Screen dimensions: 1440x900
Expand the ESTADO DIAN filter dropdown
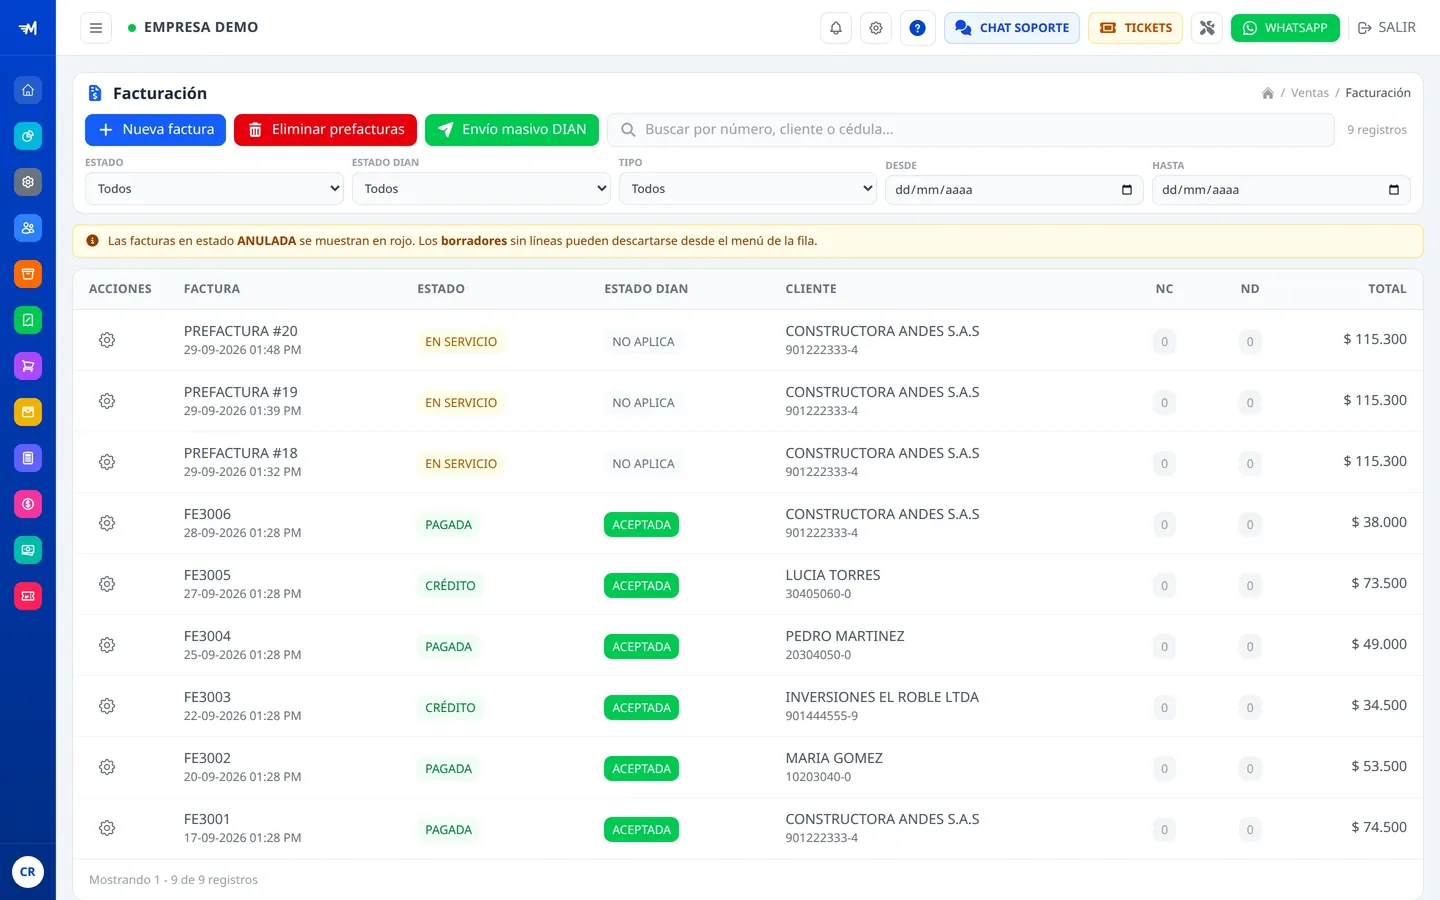pyautogui.click(x=481, y=189)
